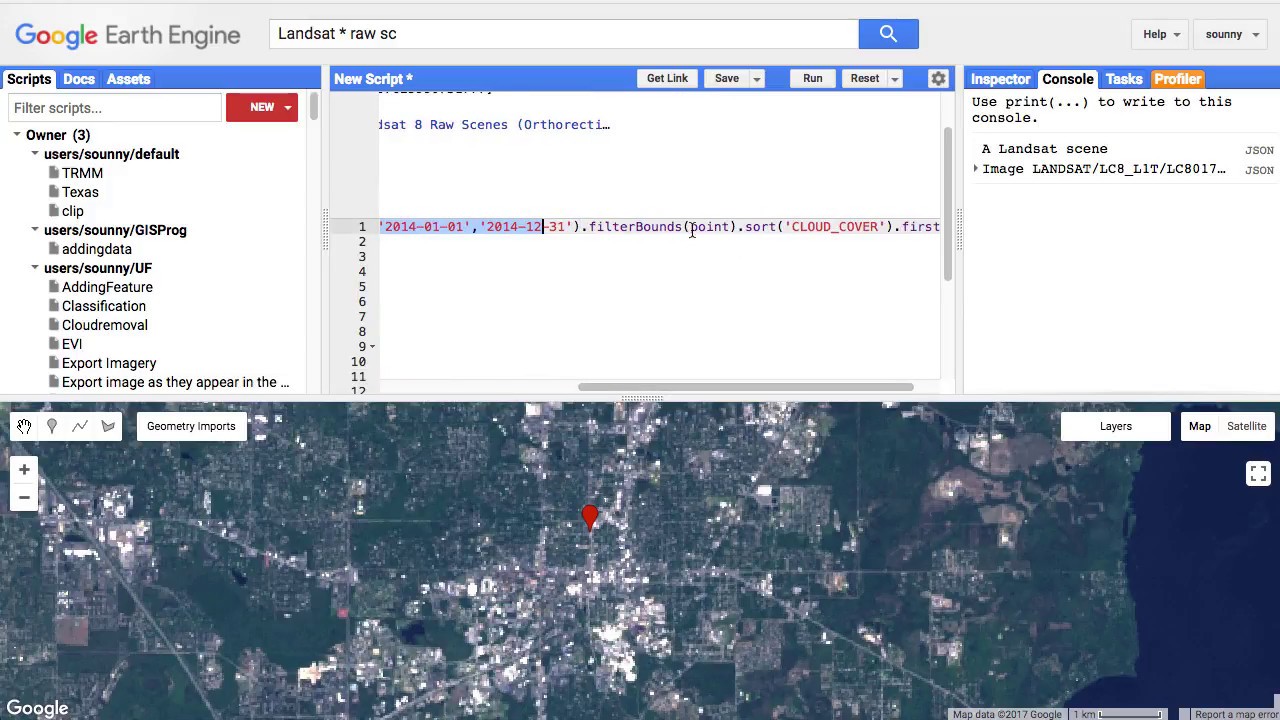Switch map to Map view
Image resolution: width=1280 pixels, height=720 pixels.
[1199, 426]
